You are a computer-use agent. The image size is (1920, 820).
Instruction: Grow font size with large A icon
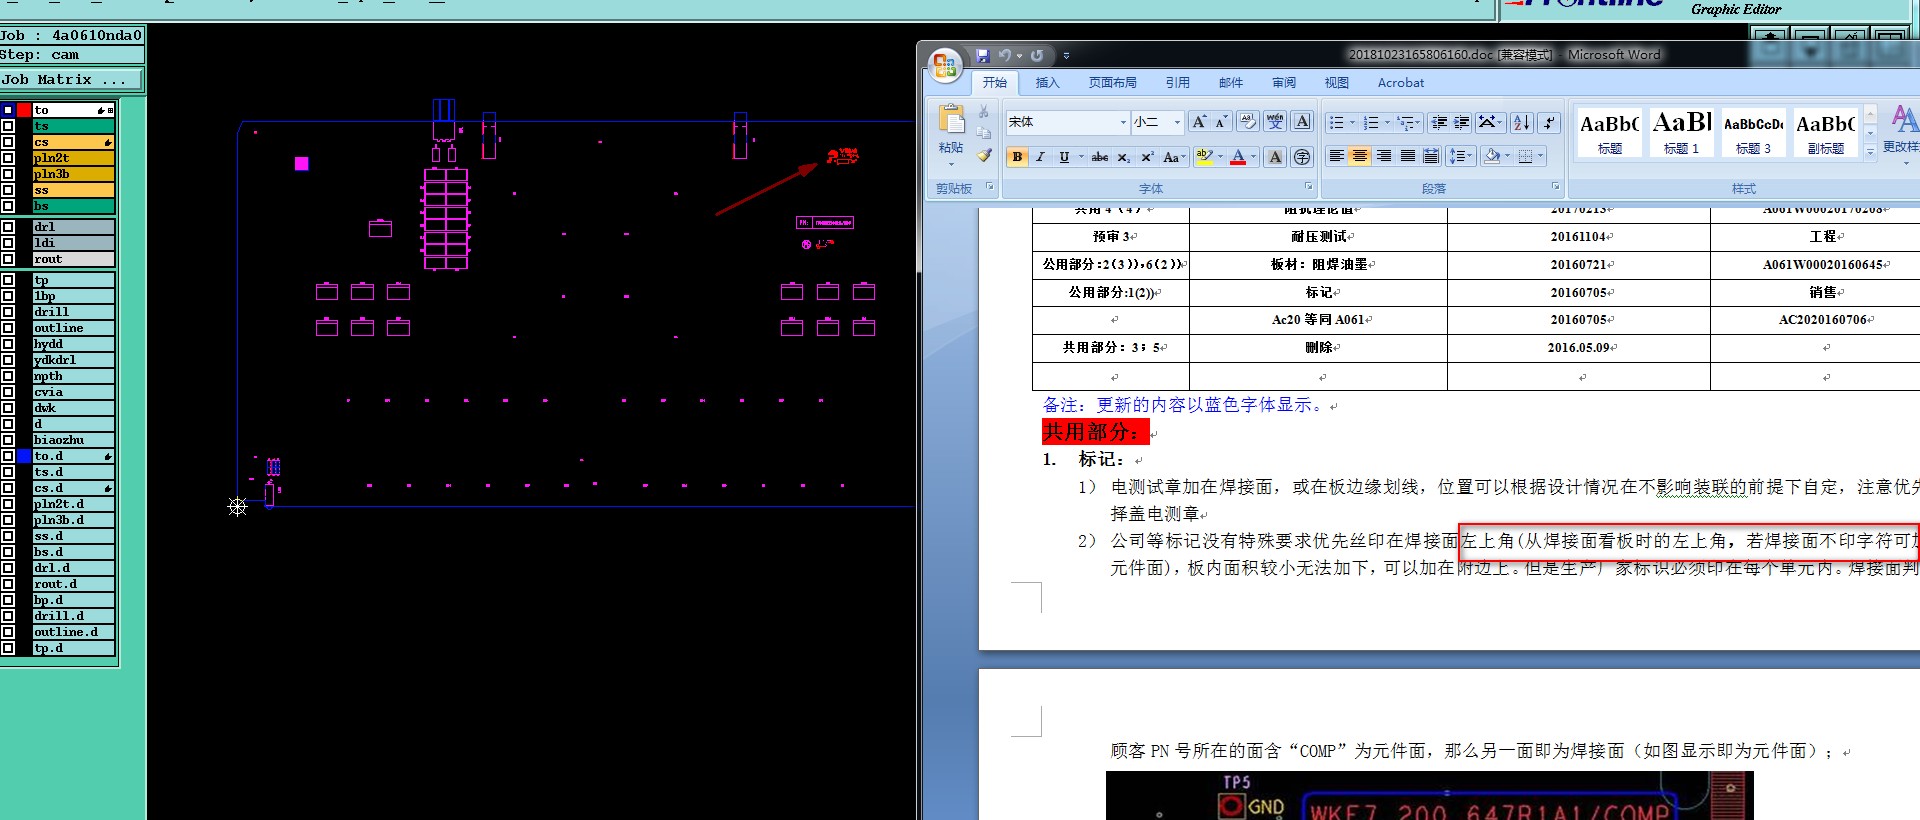[1199, 122]
